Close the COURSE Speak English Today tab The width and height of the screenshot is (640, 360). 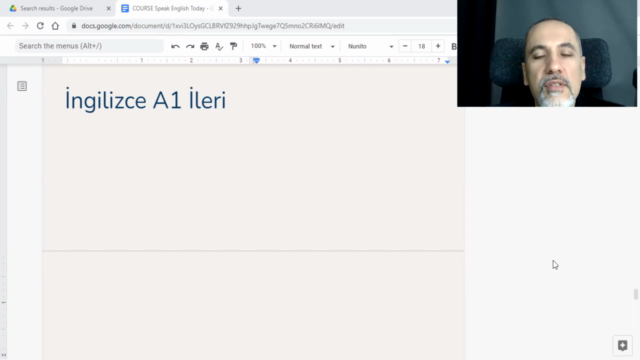(220, 9)
